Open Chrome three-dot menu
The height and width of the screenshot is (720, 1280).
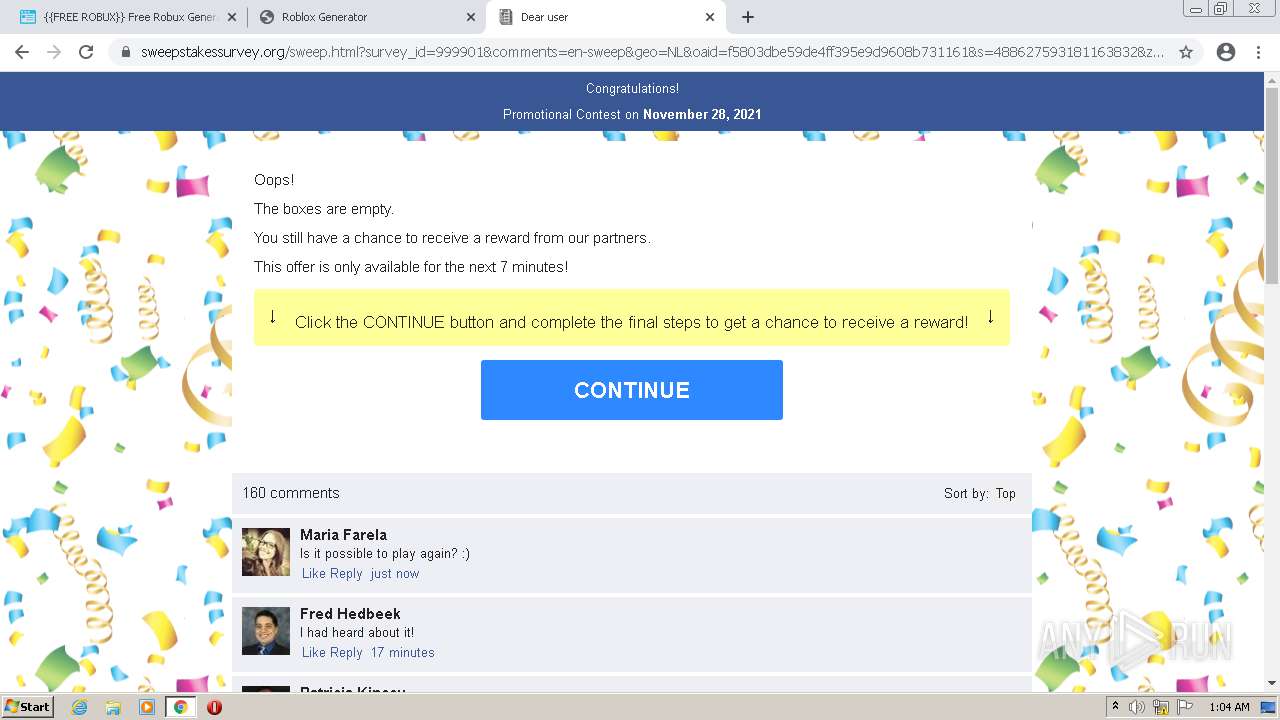point(1258,52)
